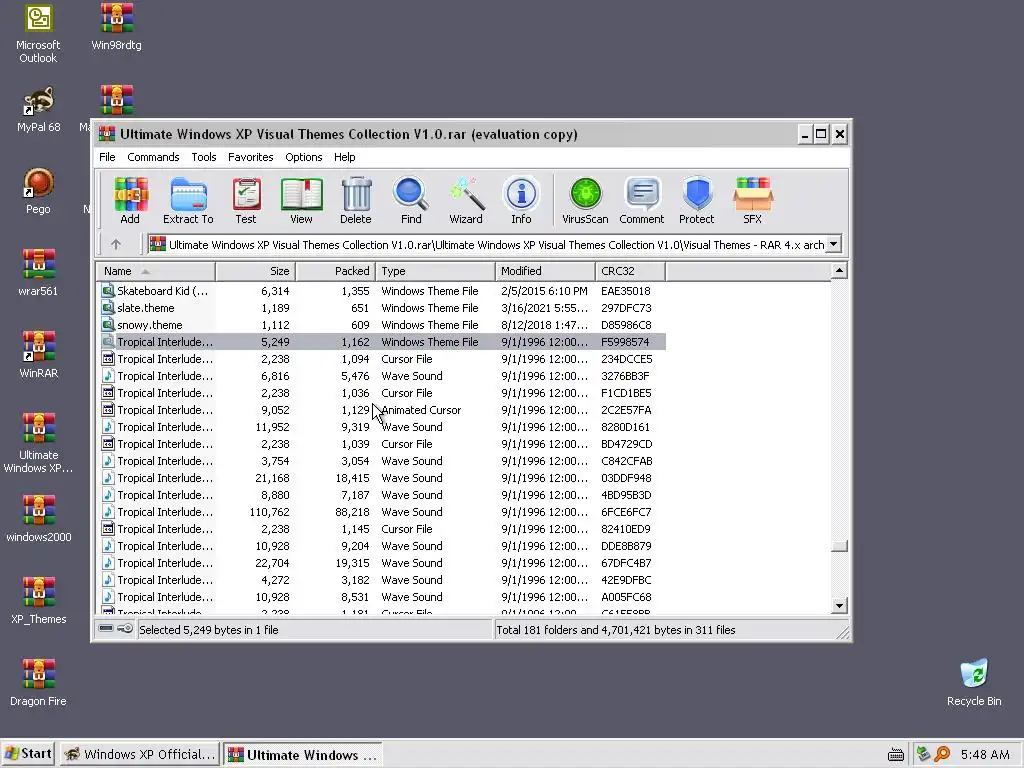Open the Help menu

(x=344, y=157)
